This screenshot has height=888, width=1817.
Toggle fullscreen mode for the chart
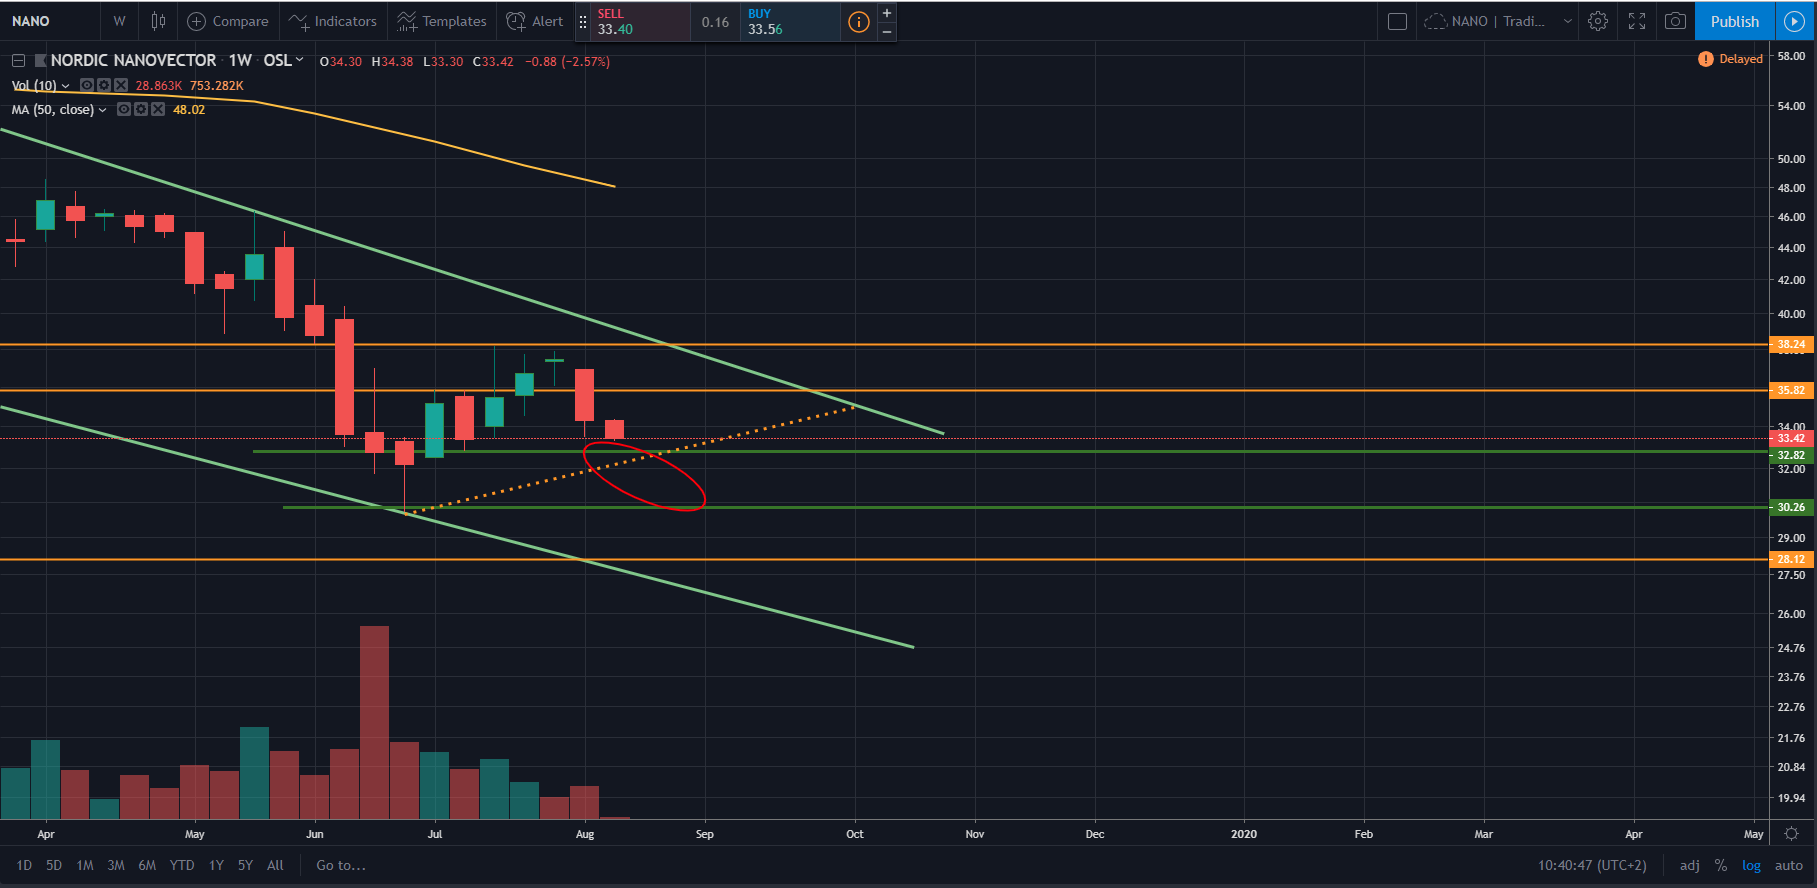click(1637, 21)
